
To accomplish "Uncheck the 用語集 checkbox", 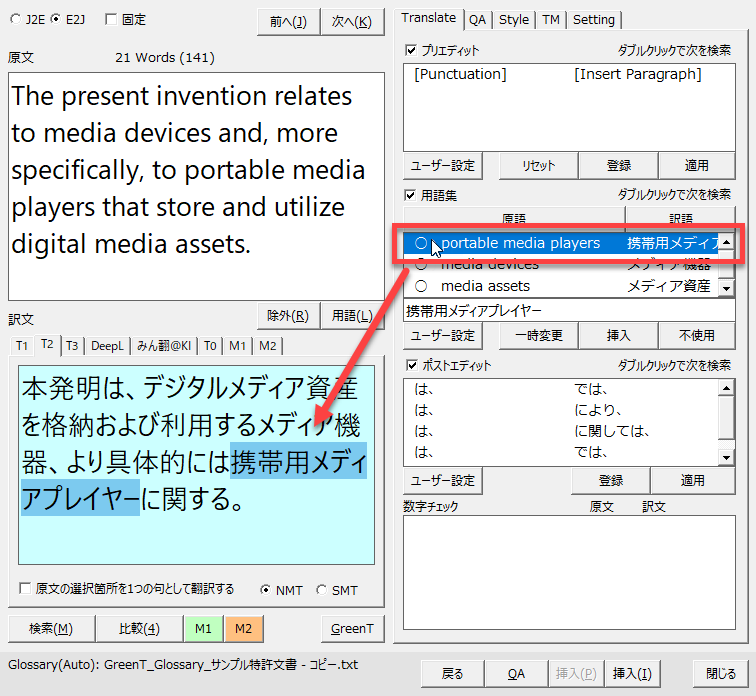I will click(x=411, y=195).
